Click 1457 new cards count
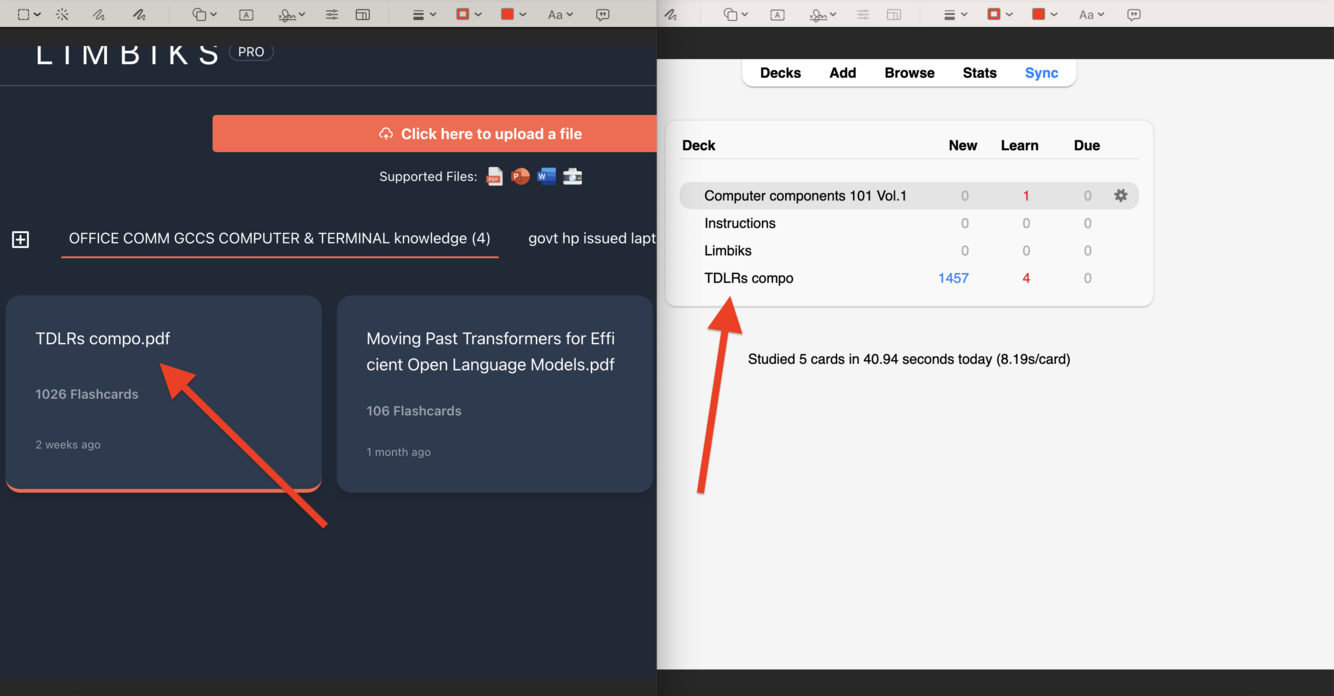1334x696 pixels. (953, 278)
